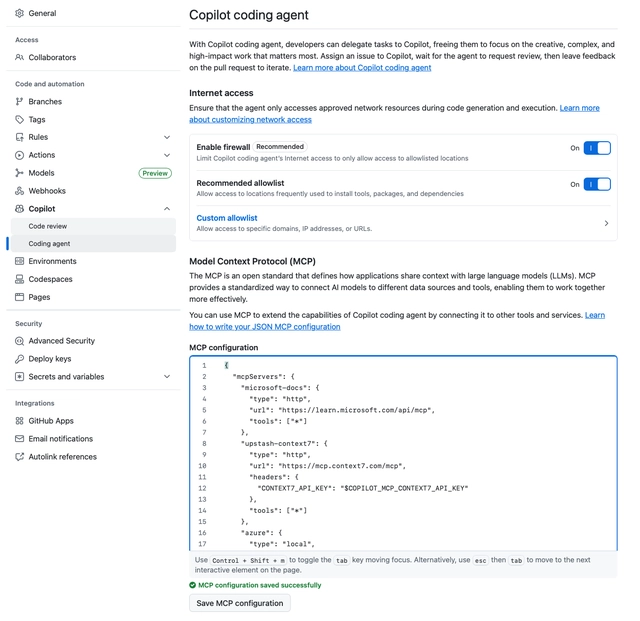Disable the Recommended allowlist switch
Viewport: 640px width, 621px height.
[x=596, y=184]
